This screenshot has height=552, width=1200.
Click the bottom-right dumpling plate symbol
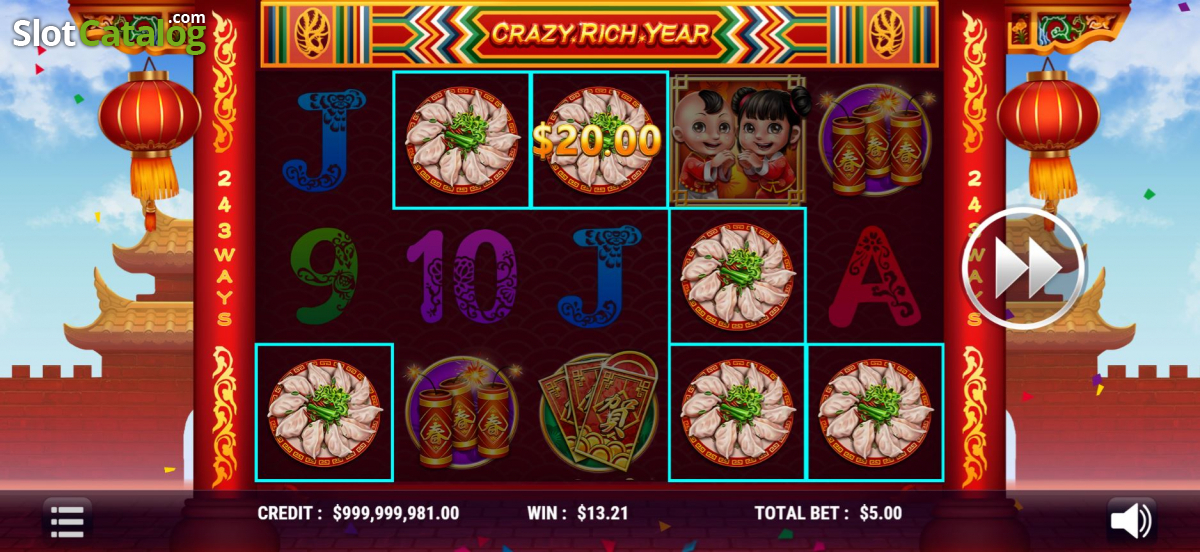pos(875,412)
